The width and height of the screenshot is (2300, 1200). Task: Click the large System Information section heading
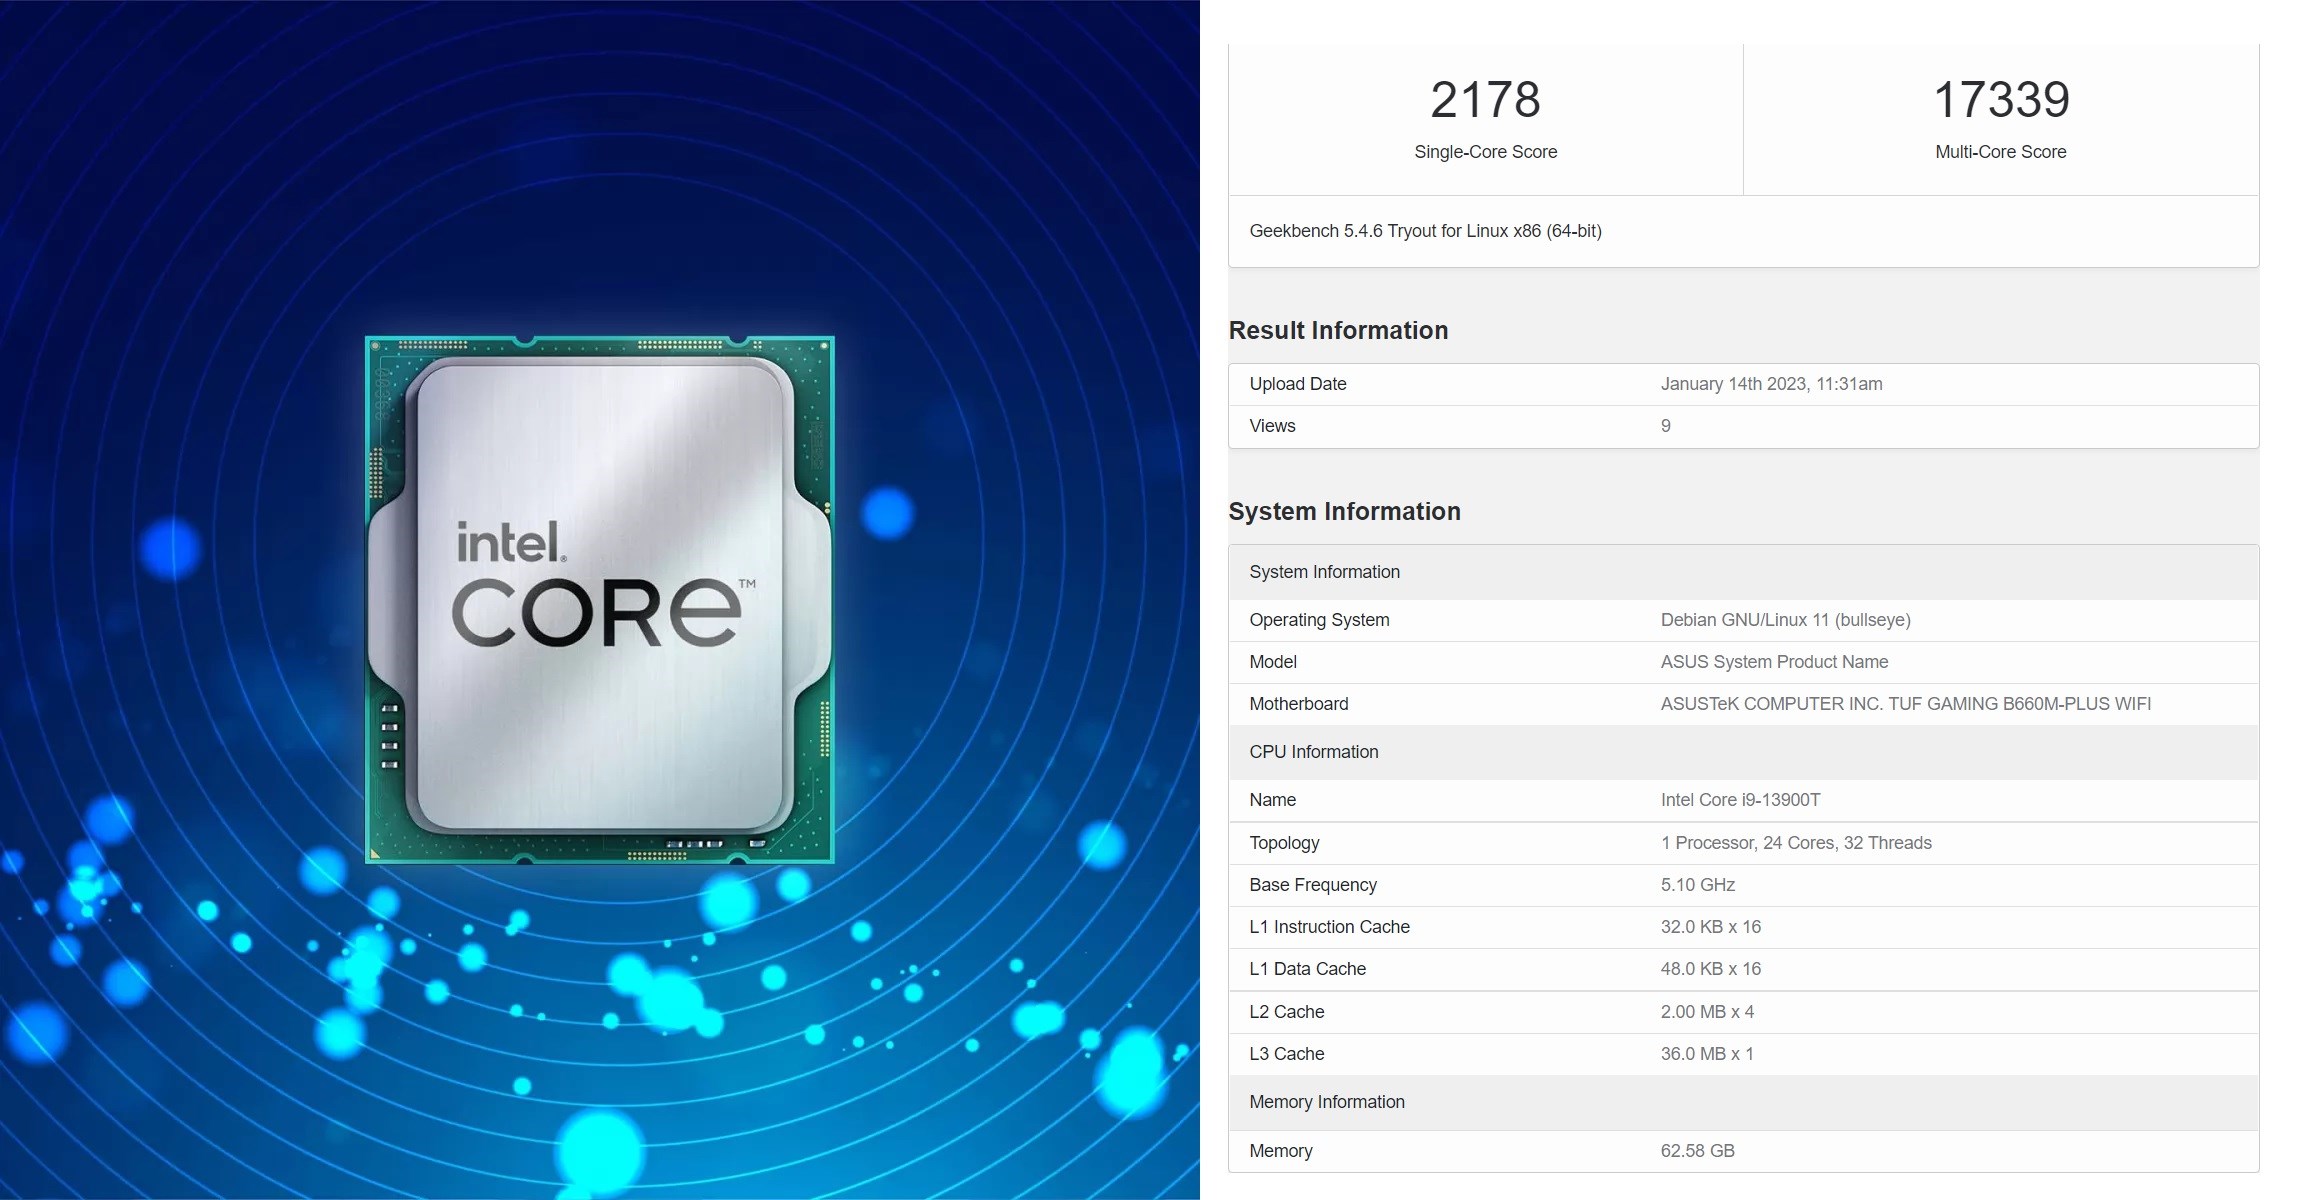(1344, 511)
